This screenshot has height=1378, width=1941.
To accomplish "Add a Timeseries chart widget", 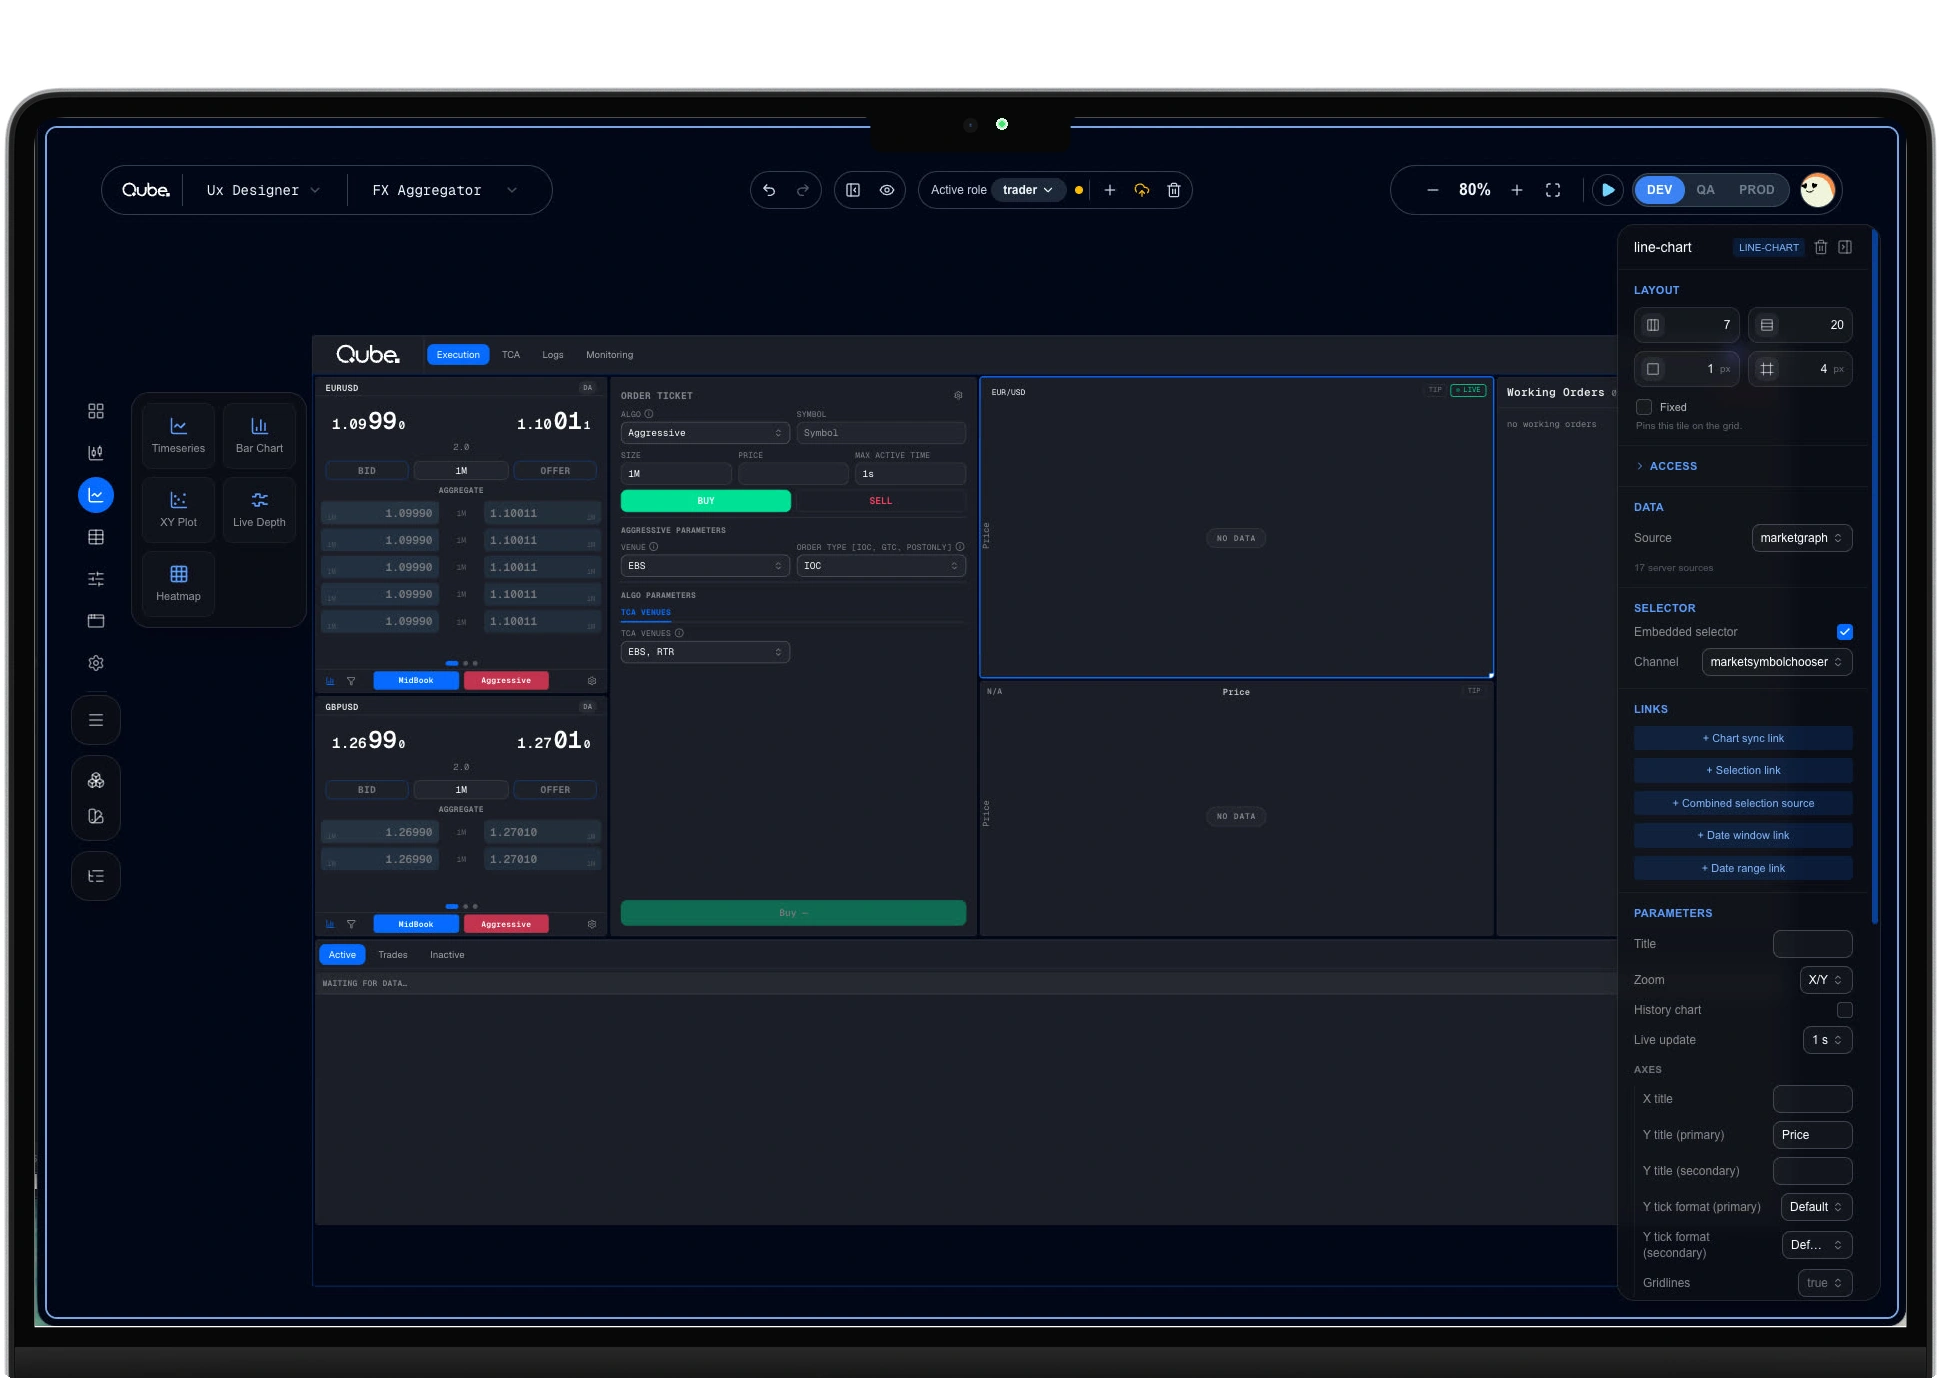I will click(178, 436).
